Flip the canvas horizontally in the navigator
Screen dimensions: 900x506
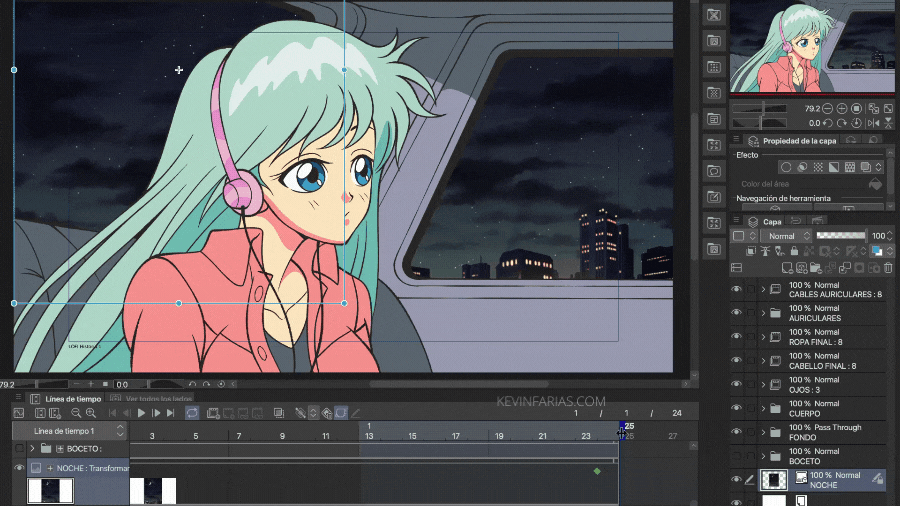tap(874, 123)
